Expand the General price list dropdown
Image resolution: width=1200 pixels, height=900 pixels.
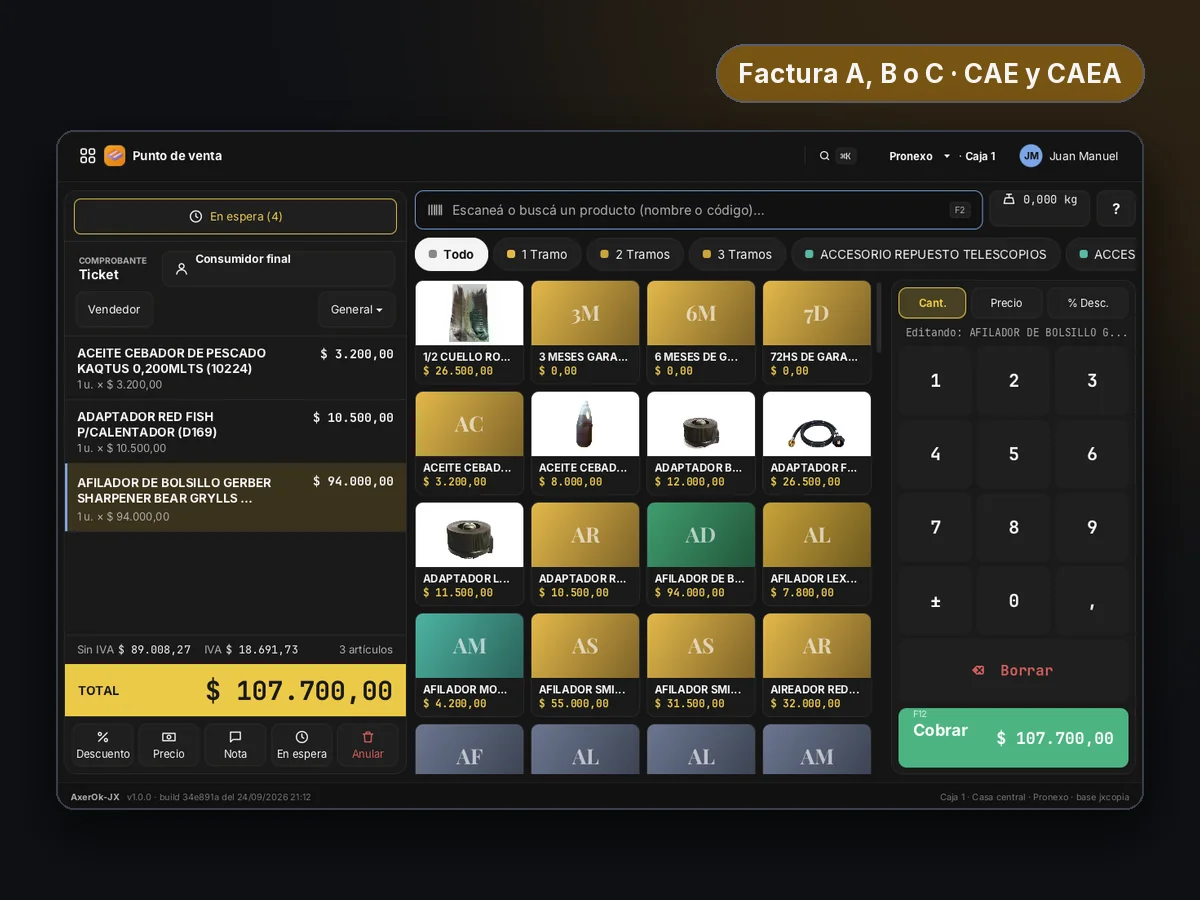pos(357,310)
